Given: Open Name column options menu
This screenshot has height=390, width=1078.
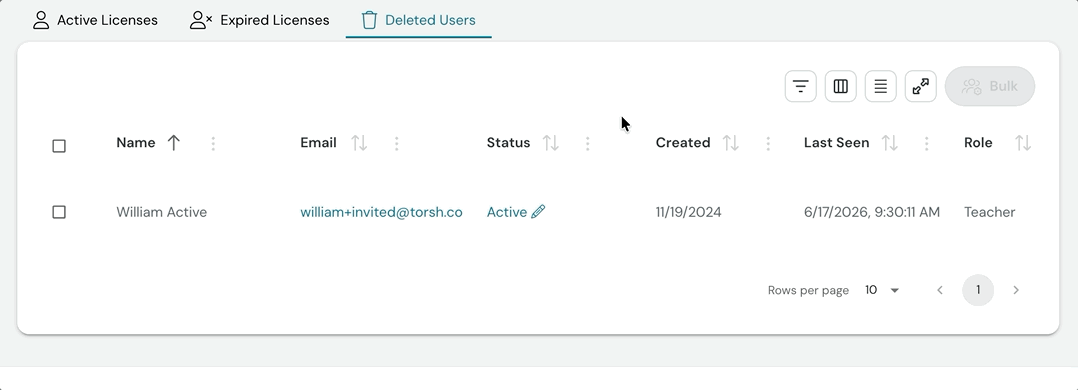Looking at the screenshot, I should pyautogui.click(x=213, y=143).
